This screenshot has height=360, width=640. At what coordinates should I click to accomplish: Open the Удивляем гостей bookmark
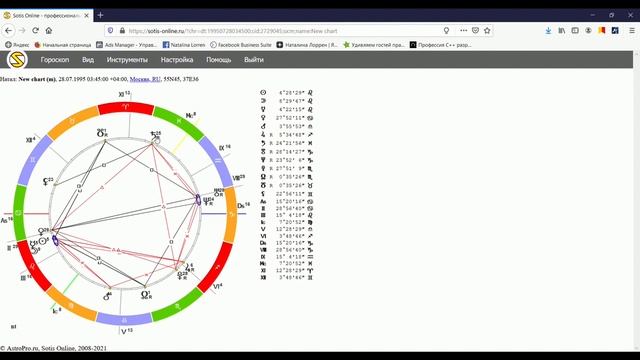coord(373,45)
